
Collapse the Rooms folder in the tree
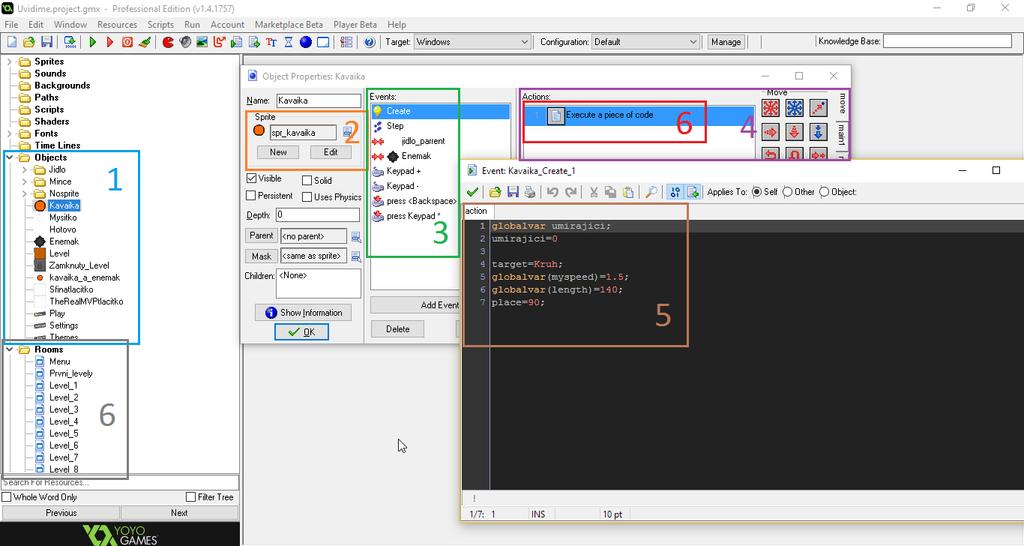9,349
